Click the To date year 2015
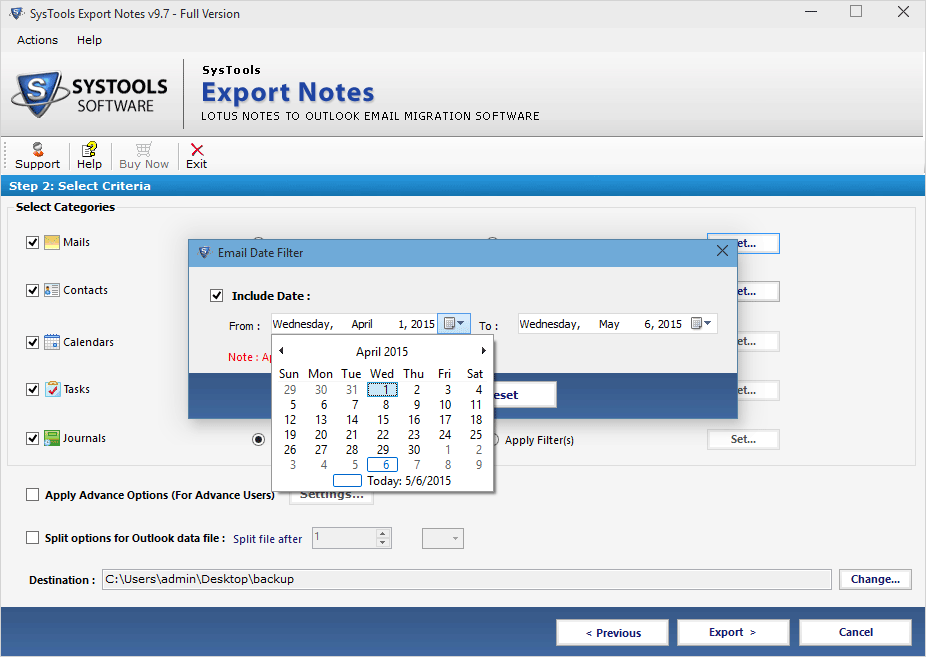This screenshot has width=926, height=657. click(x=670, y=324)
